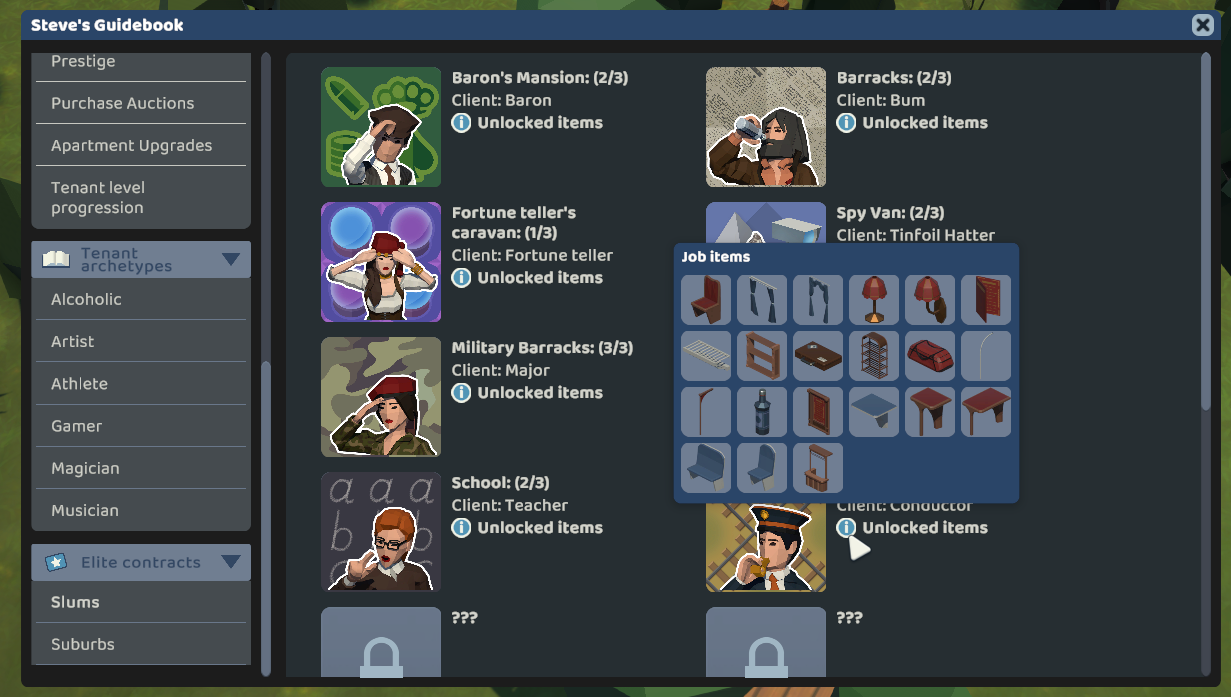
Task: Open Apartment Upgrades guide entry
Action: tap(141, 145)
